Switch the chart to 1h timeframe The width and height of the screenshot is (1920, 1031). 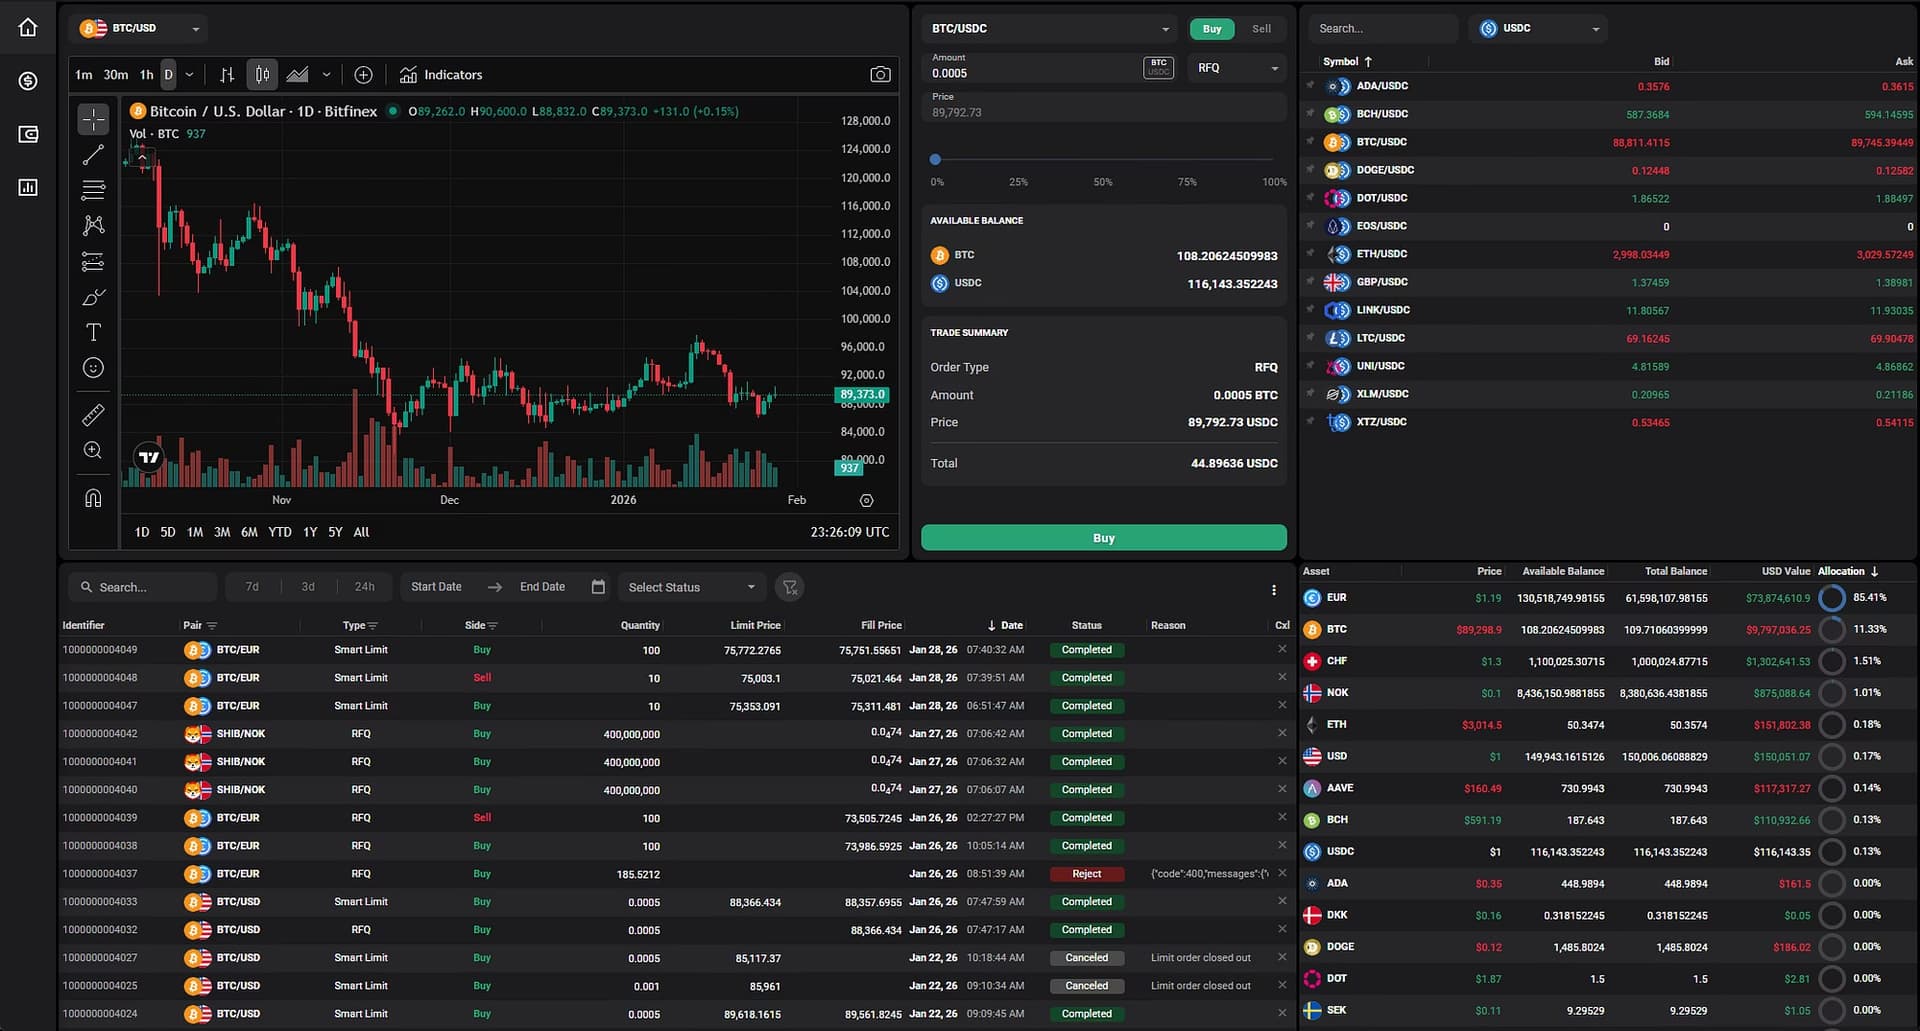146,74
